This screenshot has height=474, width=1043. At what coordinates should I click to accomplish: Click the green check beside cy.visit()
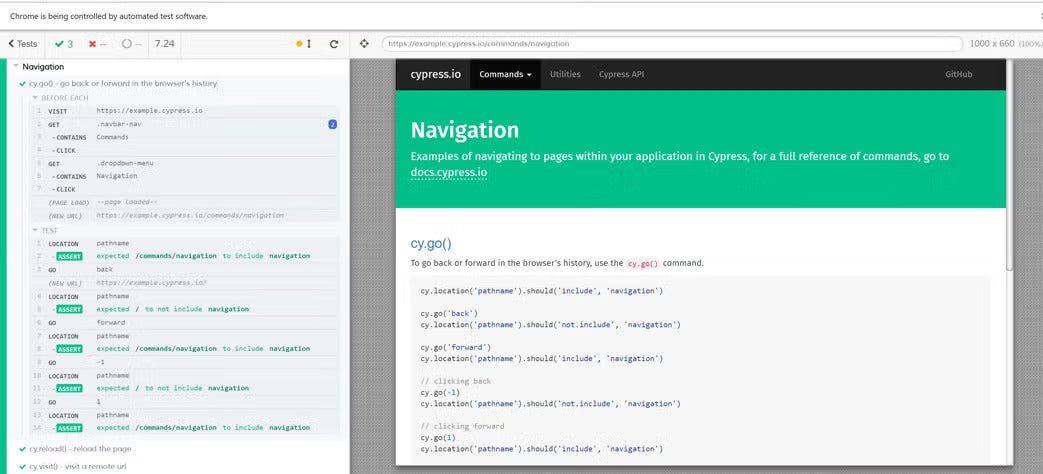[x=23, y=467]
